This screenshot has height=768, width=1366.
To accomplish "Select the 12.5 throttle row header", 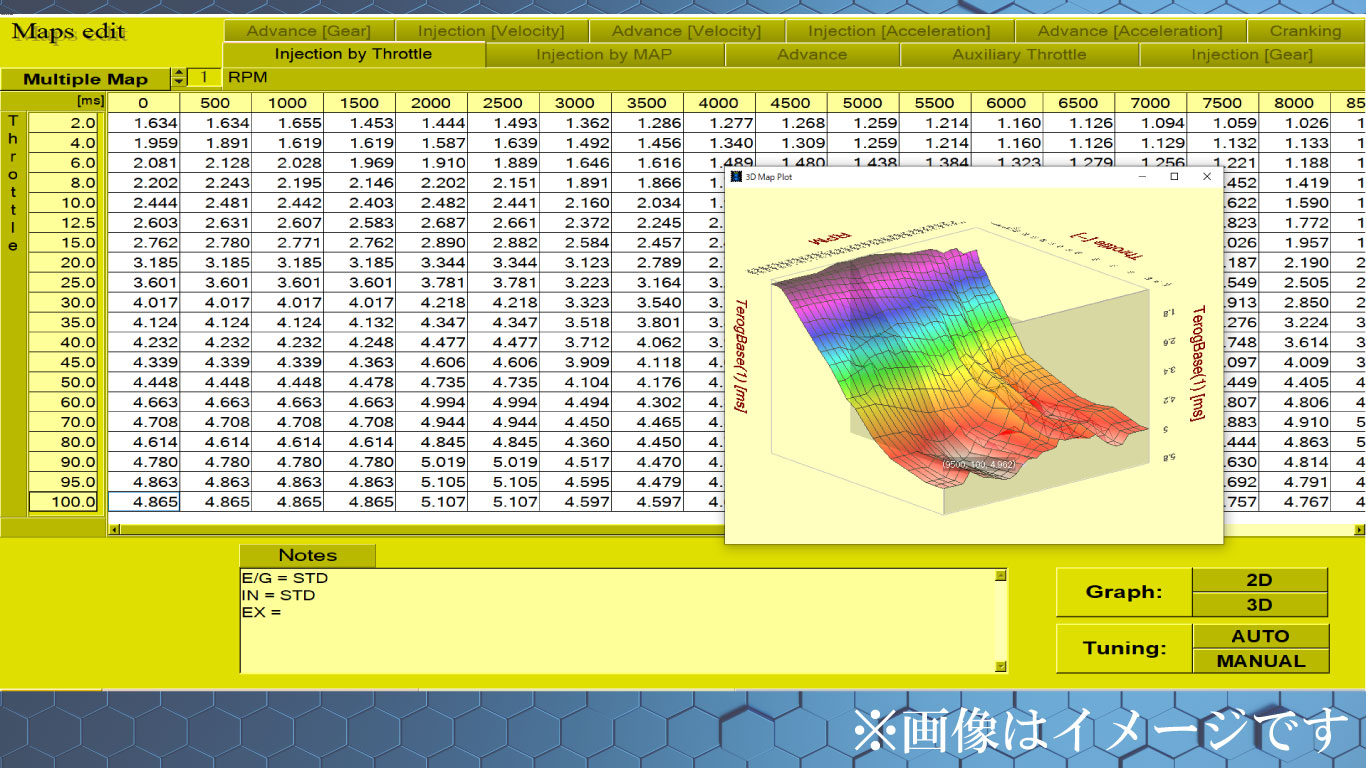I will (x=63, y=223).
